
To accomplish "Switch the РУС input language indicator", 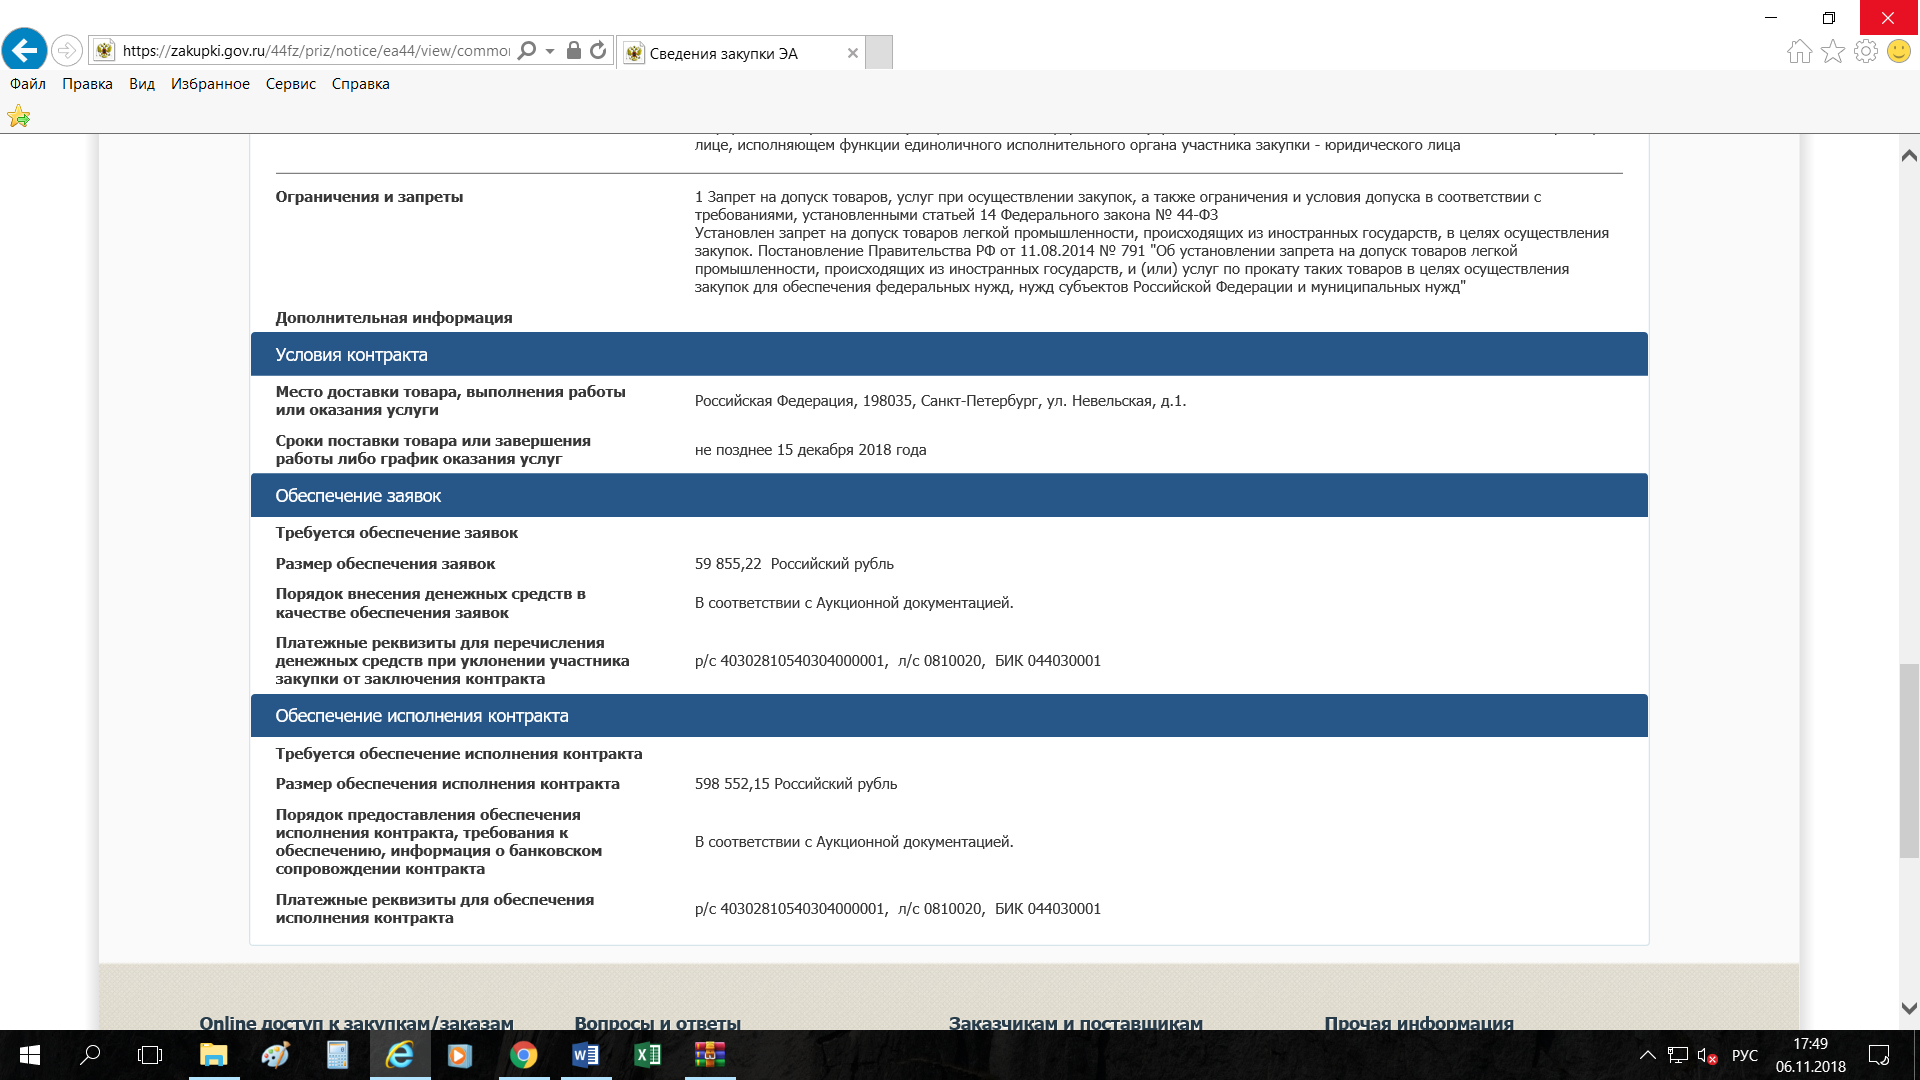I will click(1744, 1055).
